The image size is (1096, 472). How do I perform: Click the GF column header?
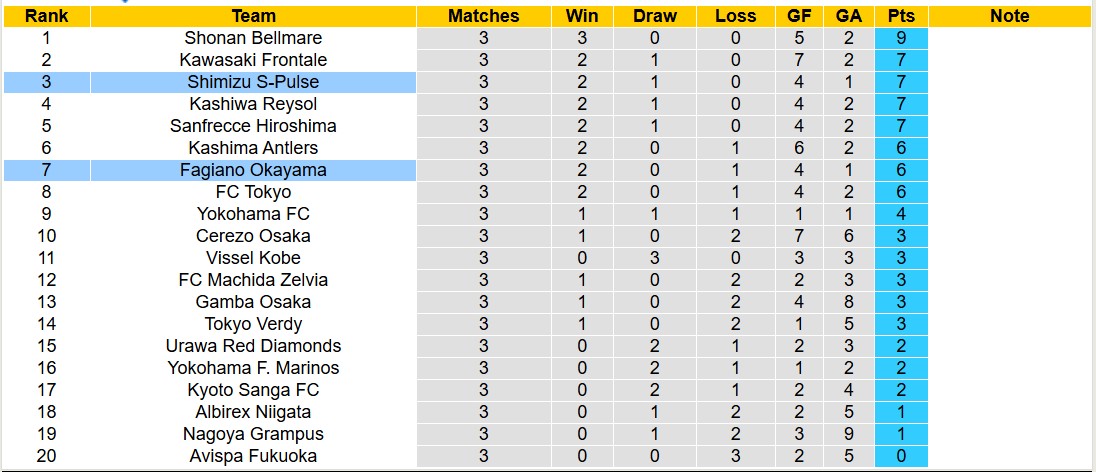tap(798, 16)
